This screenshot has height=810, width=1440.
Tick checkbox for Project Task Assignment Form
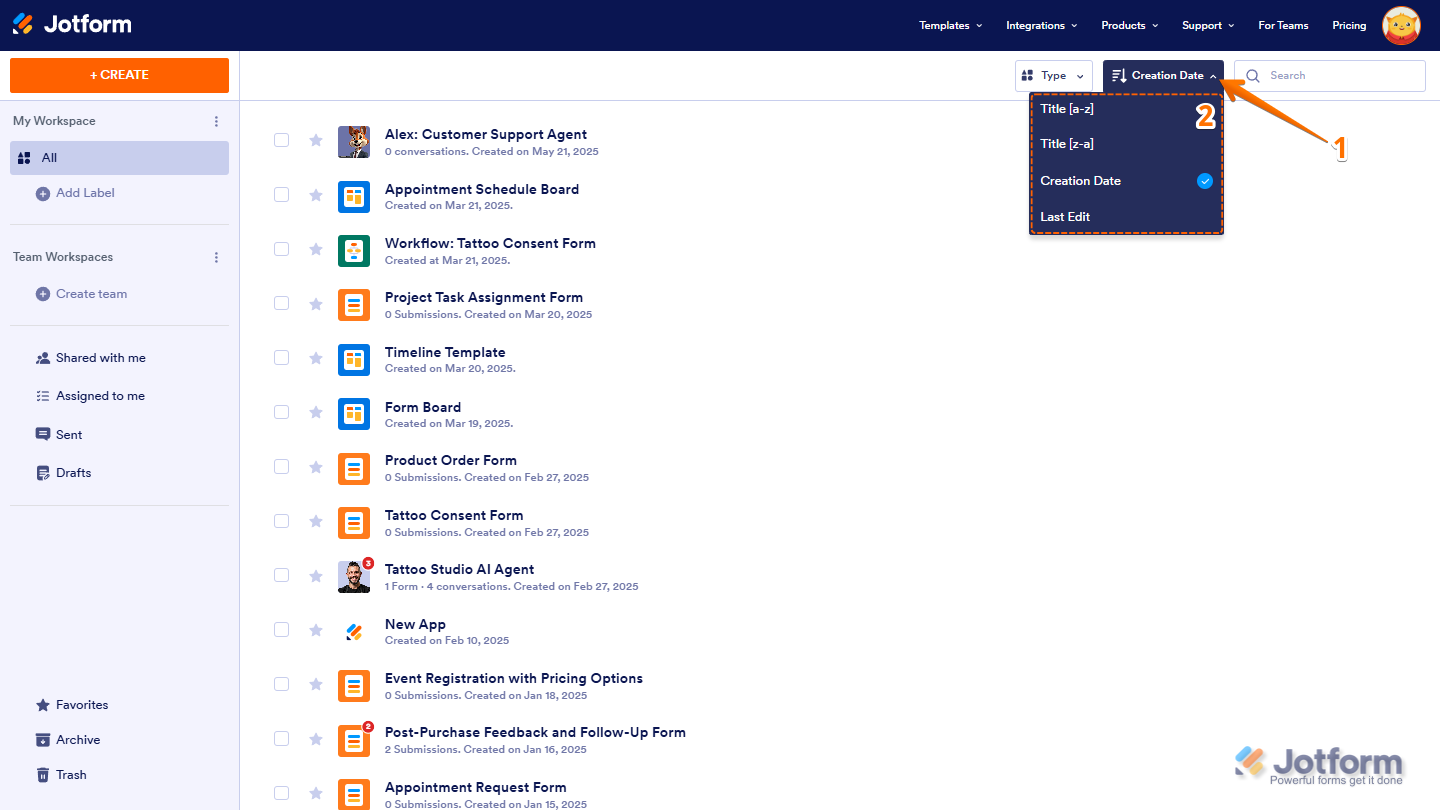(282, 303)
